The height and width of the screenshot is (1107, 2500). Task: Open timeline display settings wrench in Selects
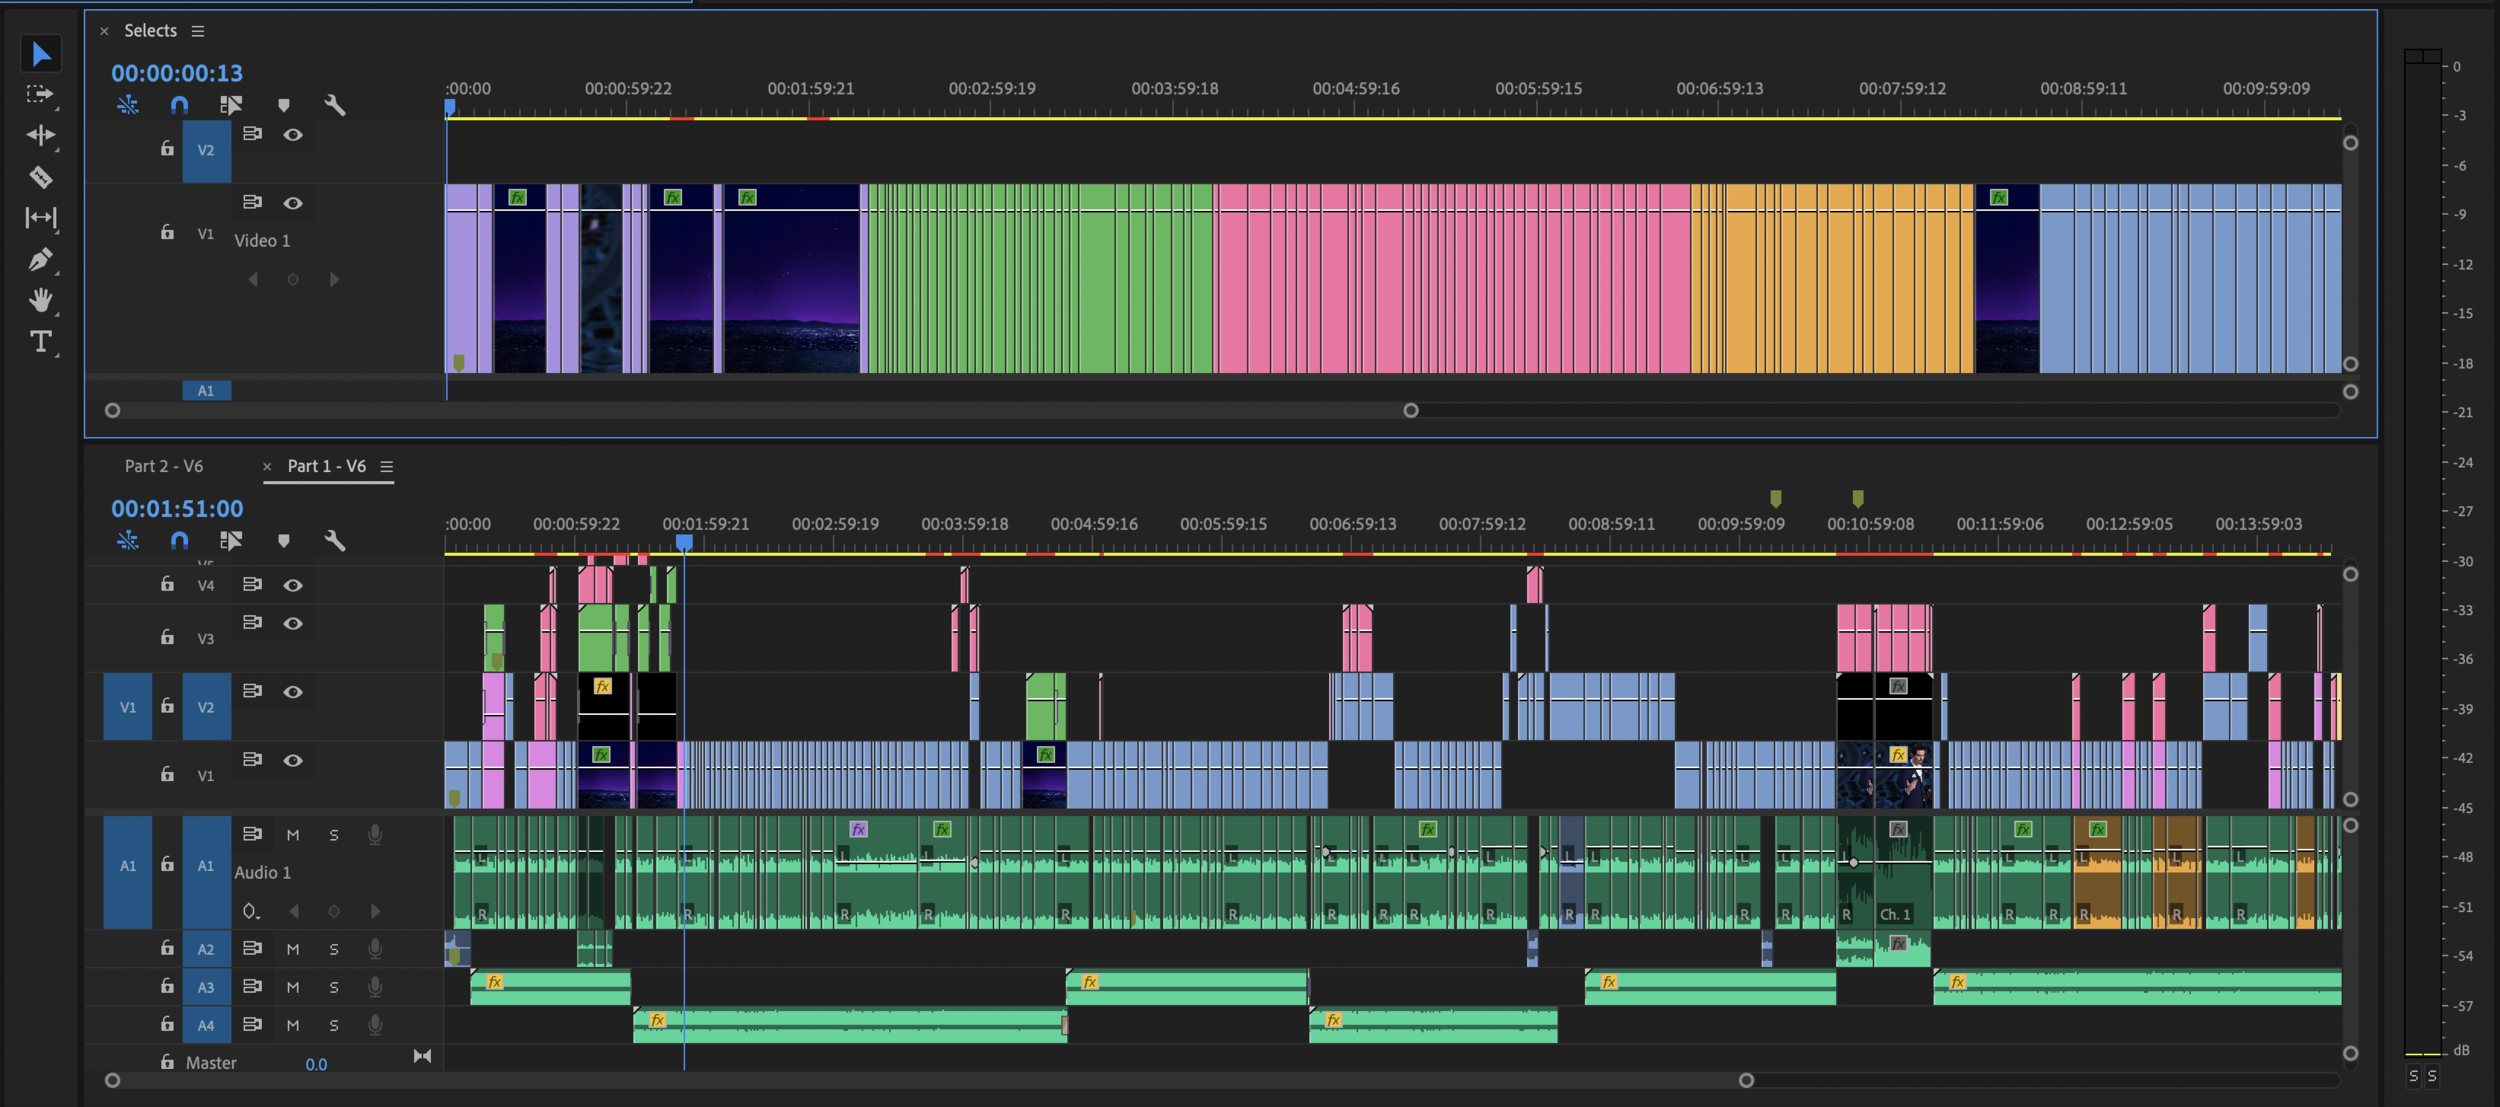335,104
